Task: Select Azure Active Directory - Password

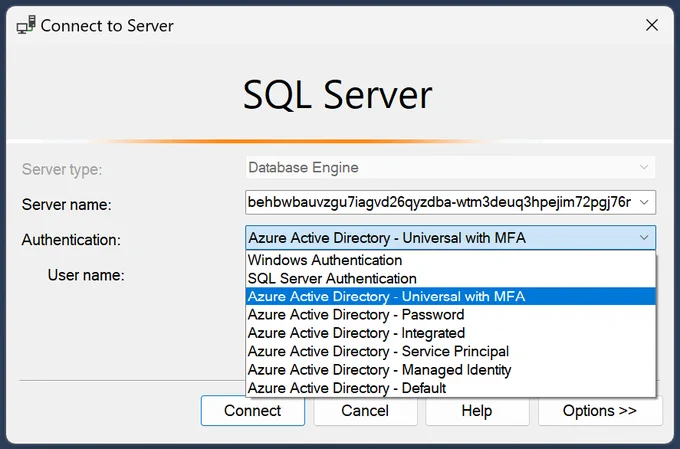Action: pos(451,315)
